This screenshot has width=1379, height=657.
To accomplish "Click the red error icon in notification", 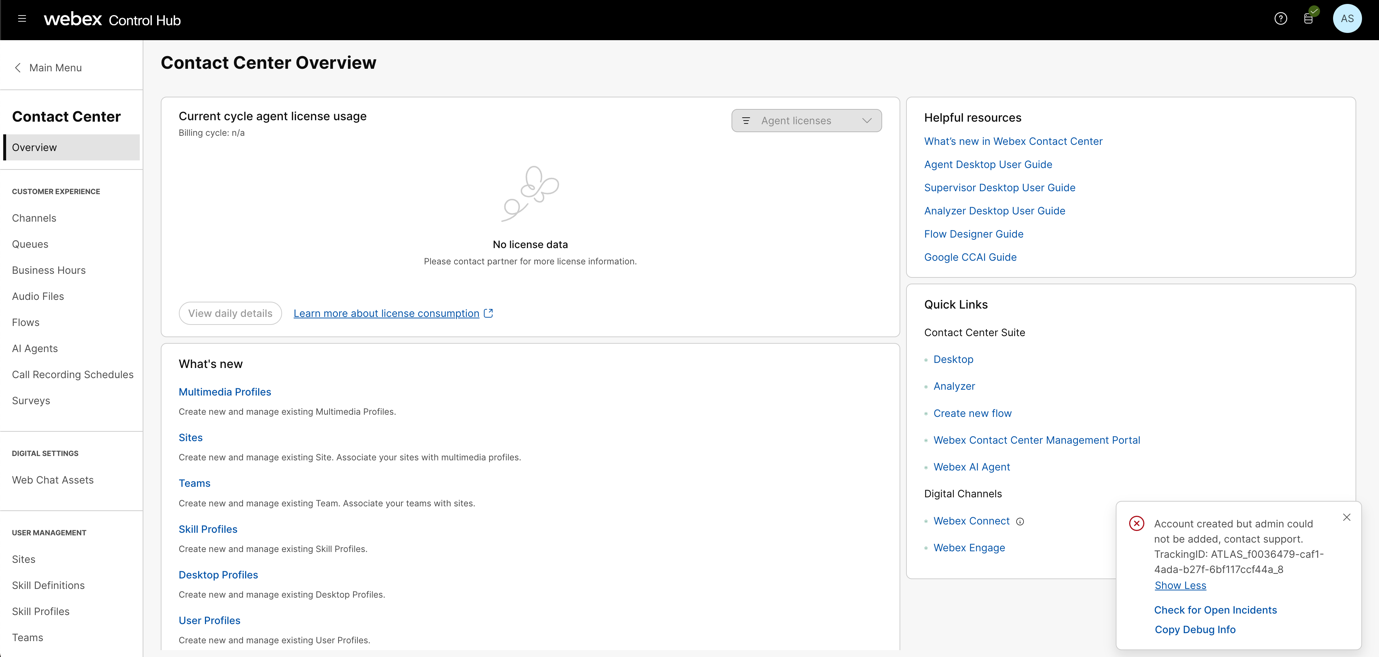I will pos(1137,524).
